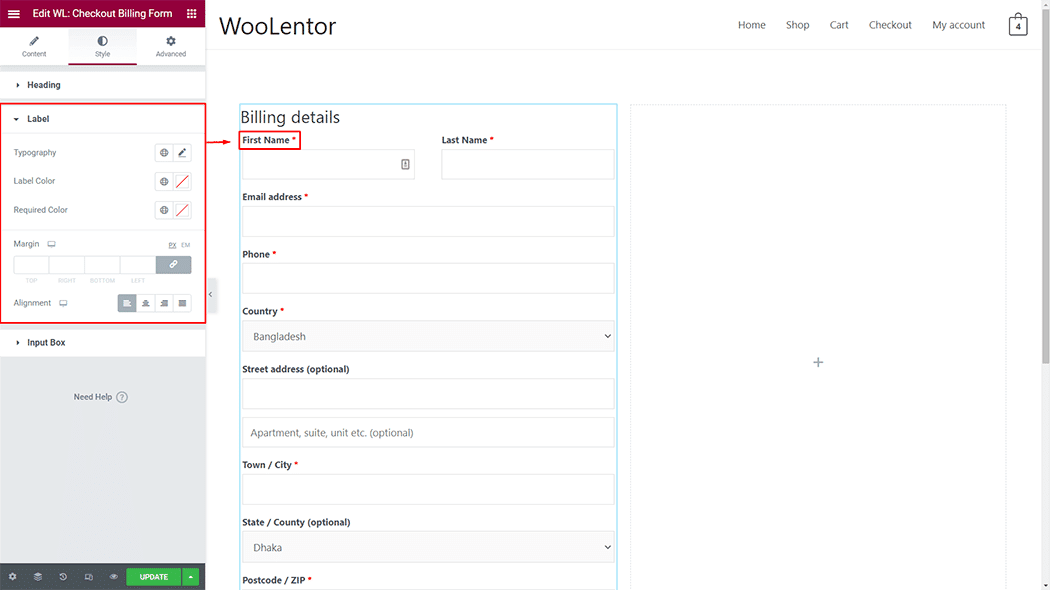
Task: Open the Elementor hamburger menu
Action: tap(14, 14)
